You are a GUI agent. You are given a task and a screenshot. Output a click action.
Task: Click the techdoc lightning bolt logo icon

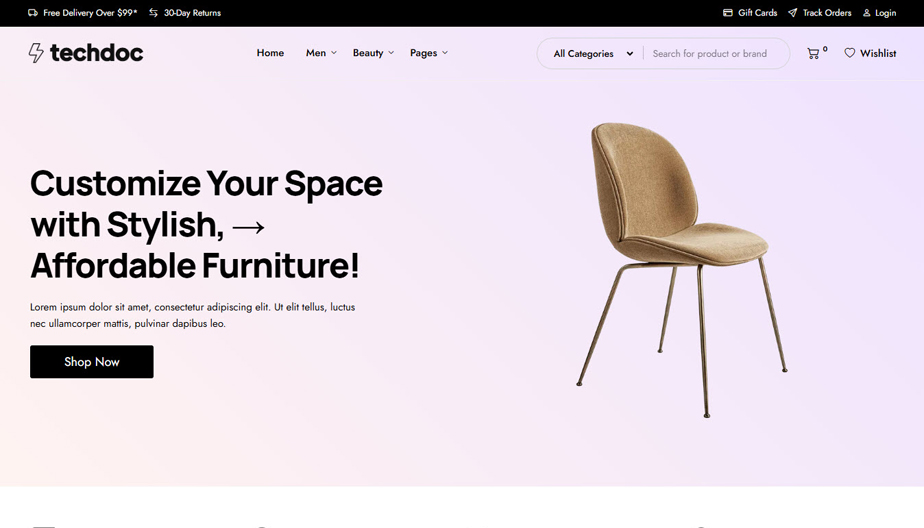coord(36,52)
